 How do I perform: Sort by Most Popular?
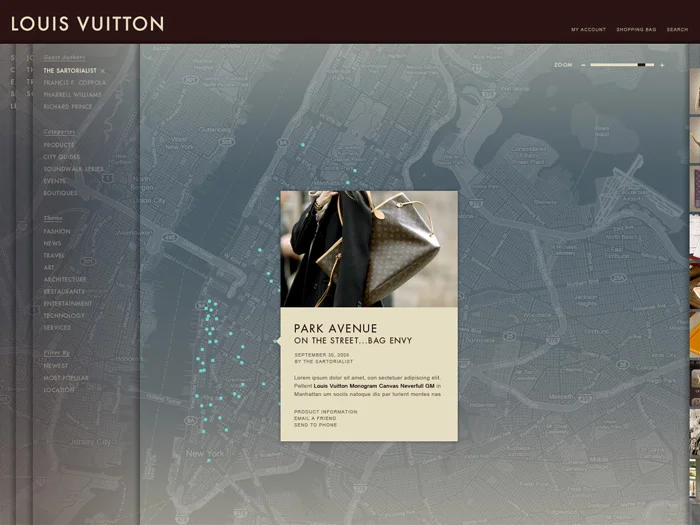pos(66,378)
